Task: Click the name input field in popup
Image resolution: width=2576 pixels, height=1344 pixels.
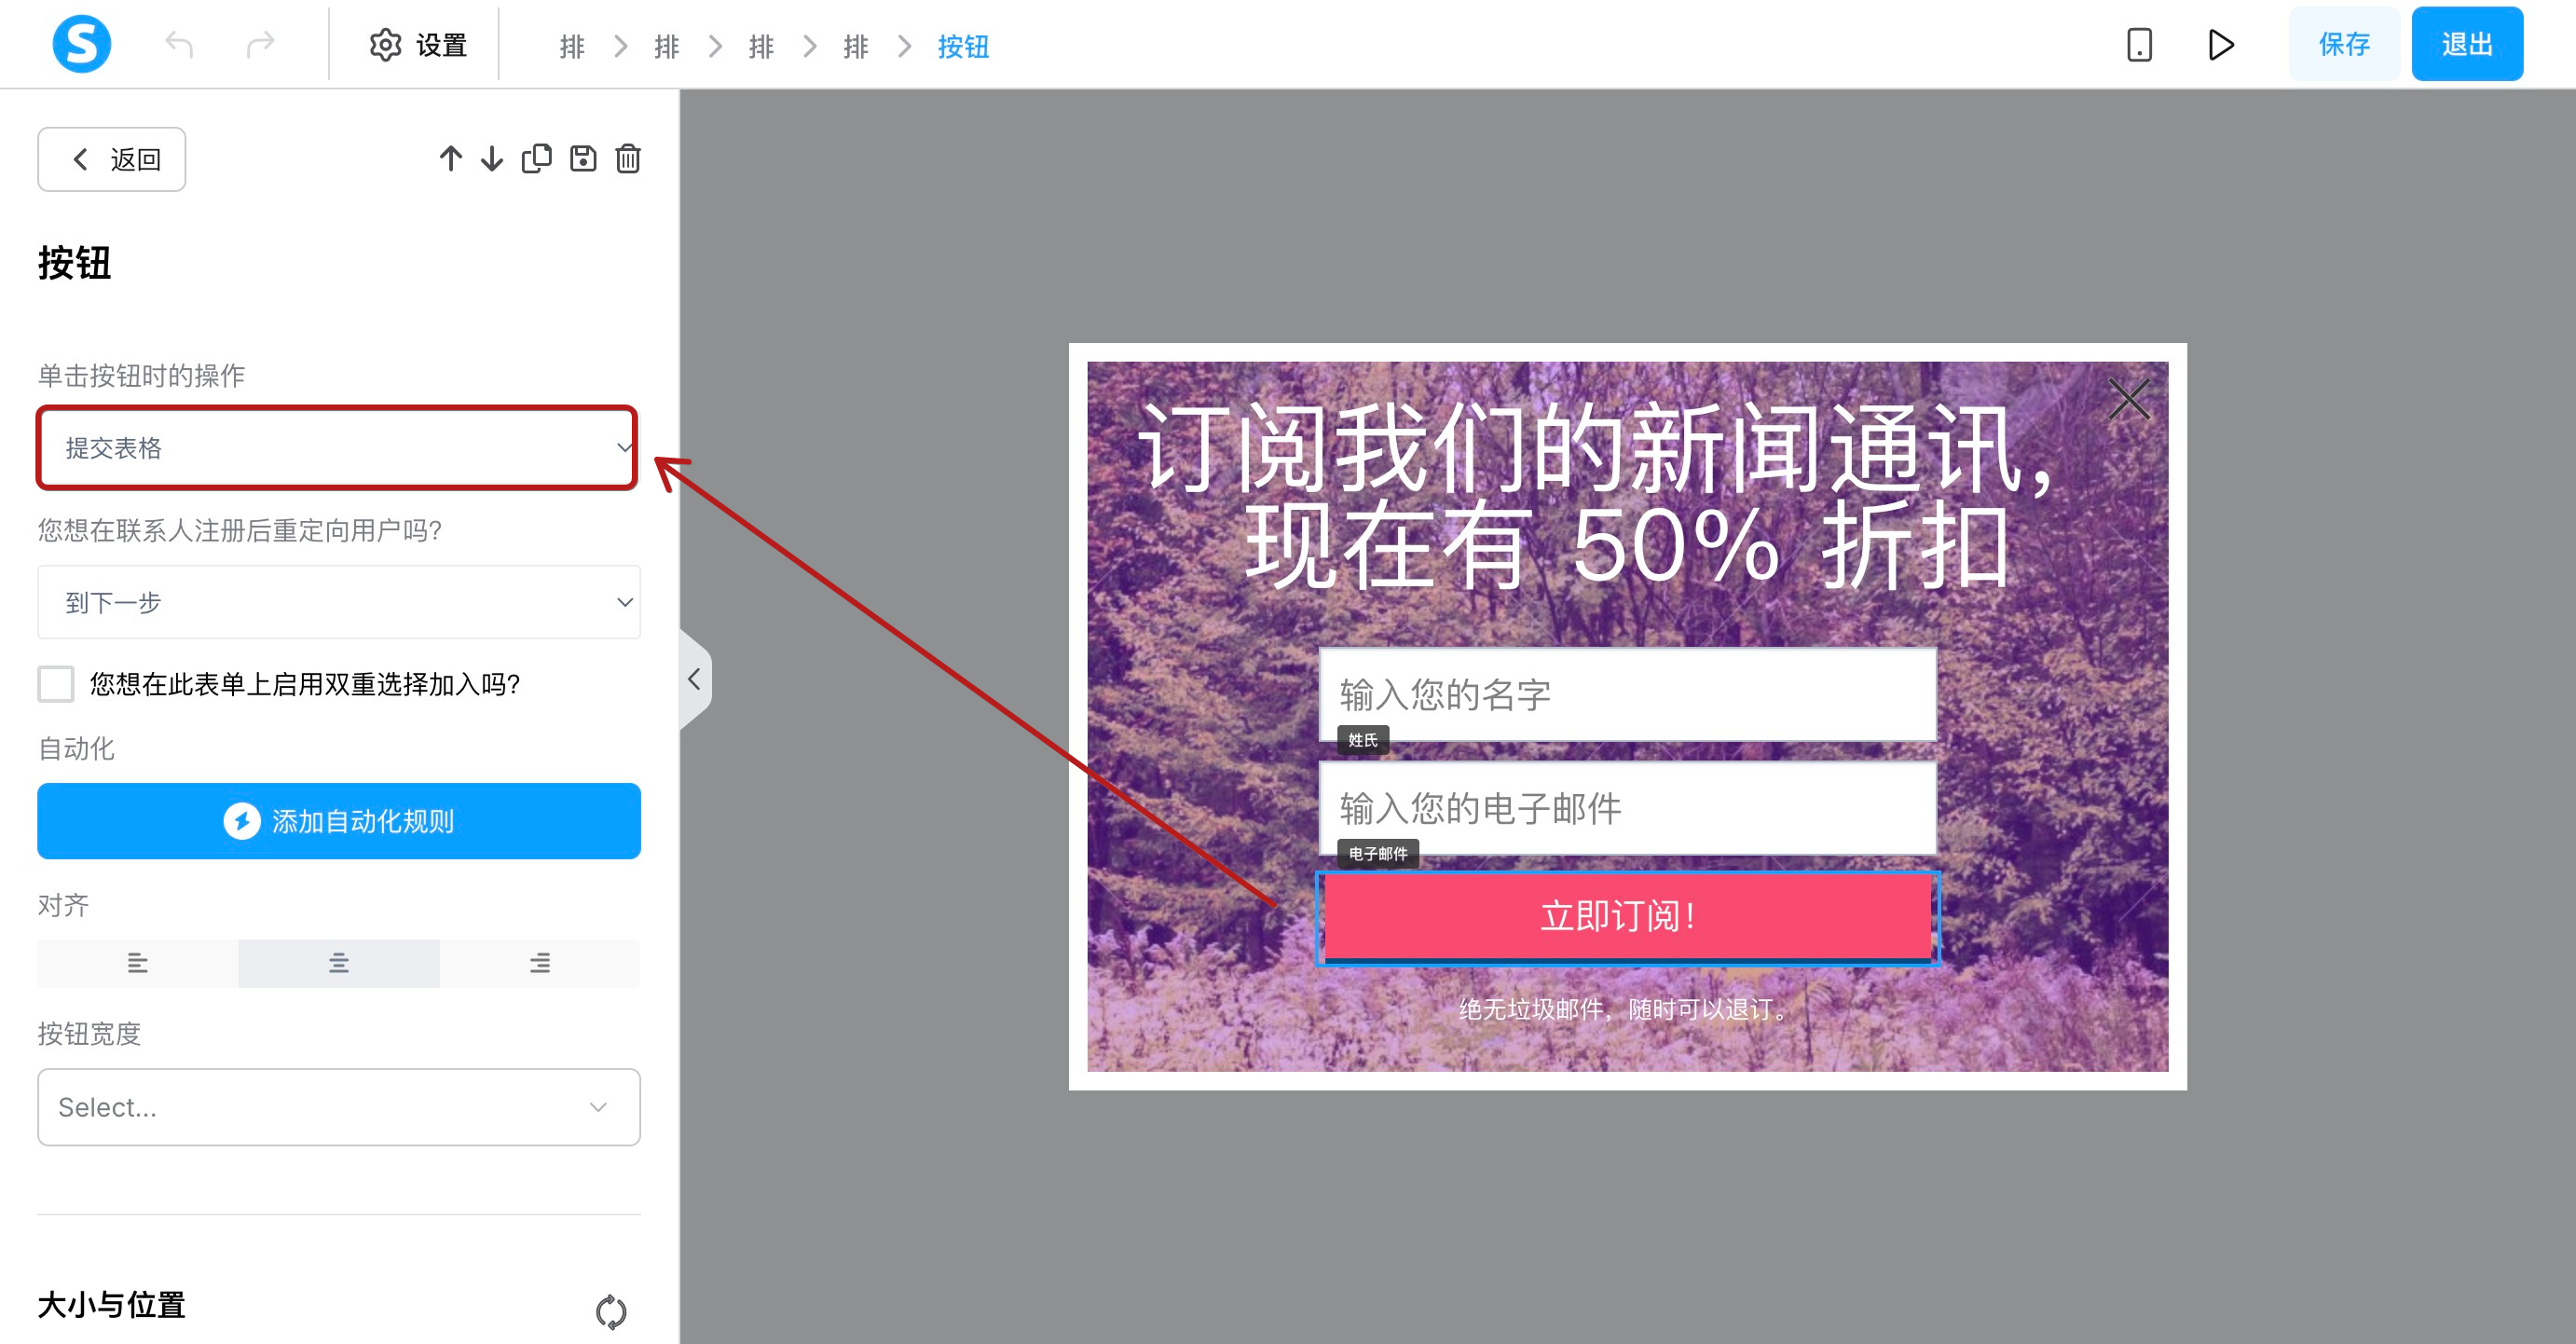Action: click(x=1627, y=694)
